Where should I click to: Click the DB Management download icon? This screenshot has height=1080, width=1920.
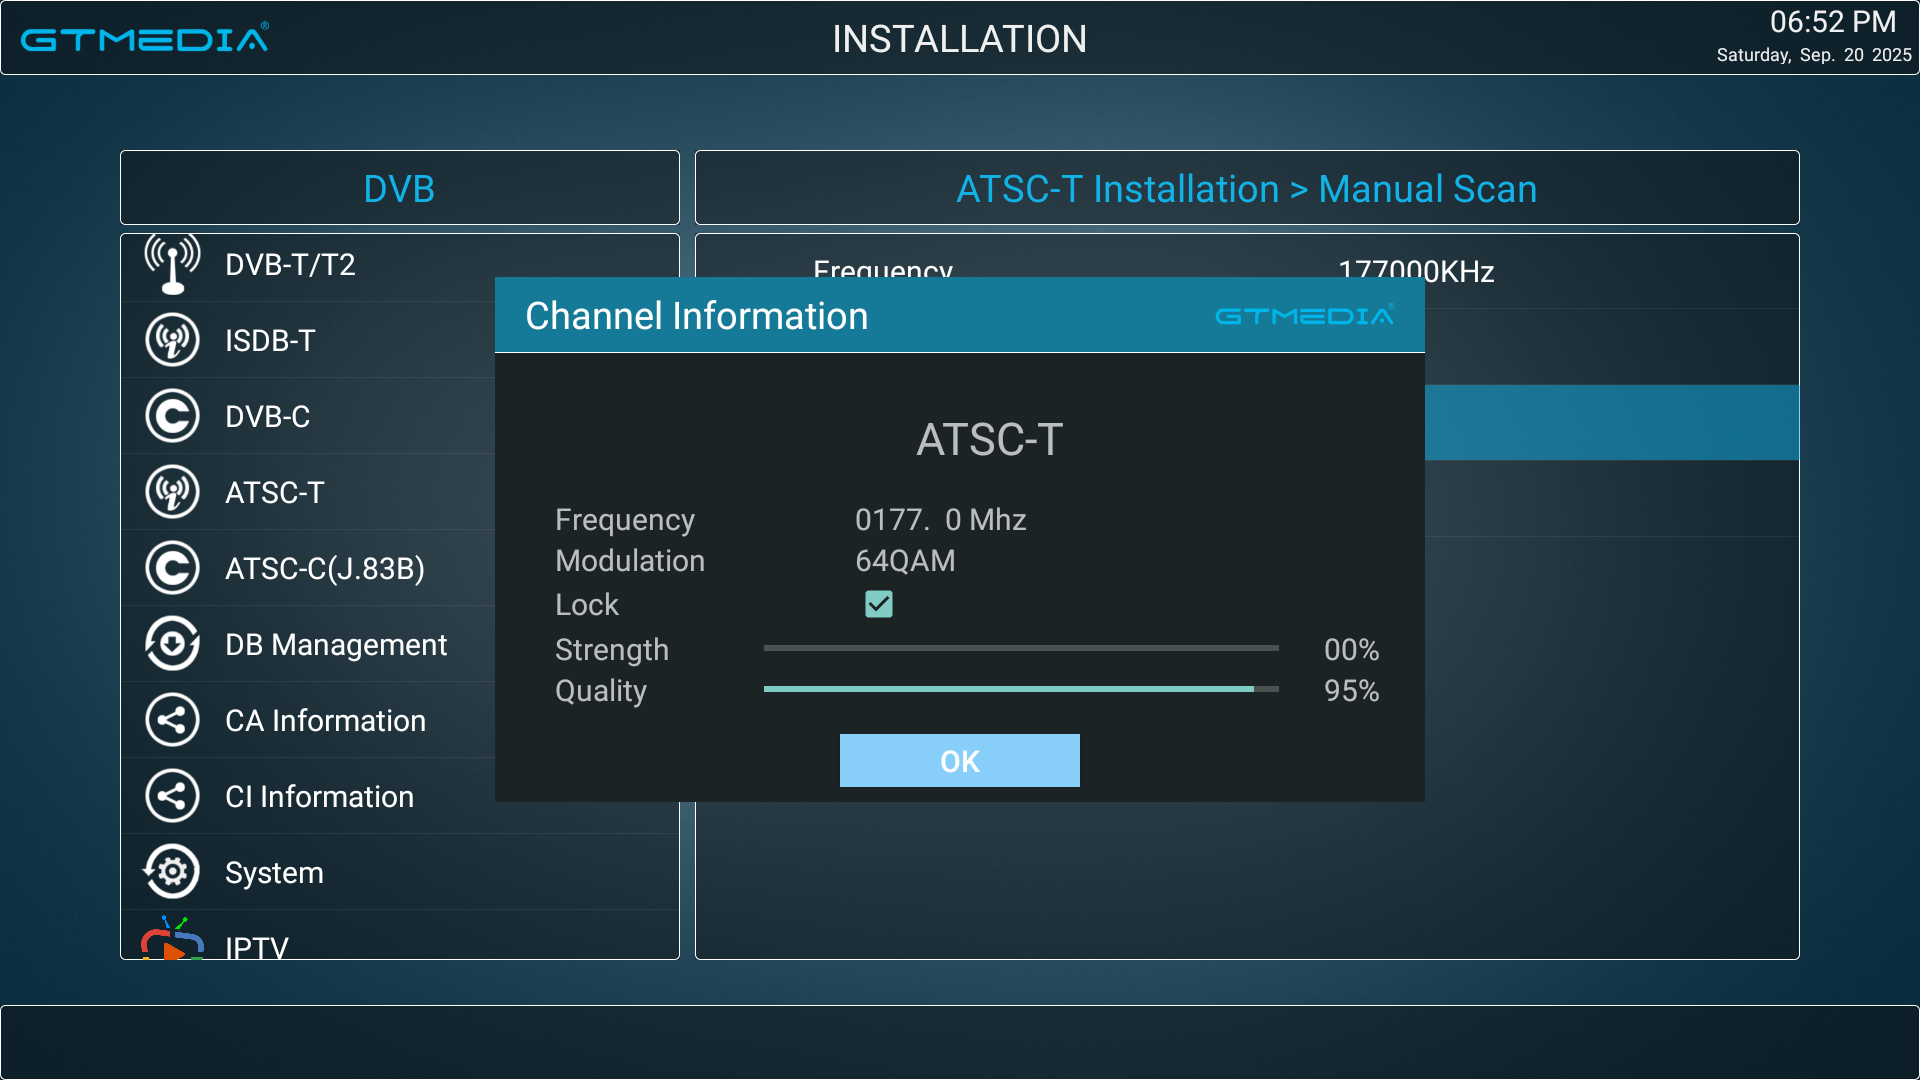172,644
